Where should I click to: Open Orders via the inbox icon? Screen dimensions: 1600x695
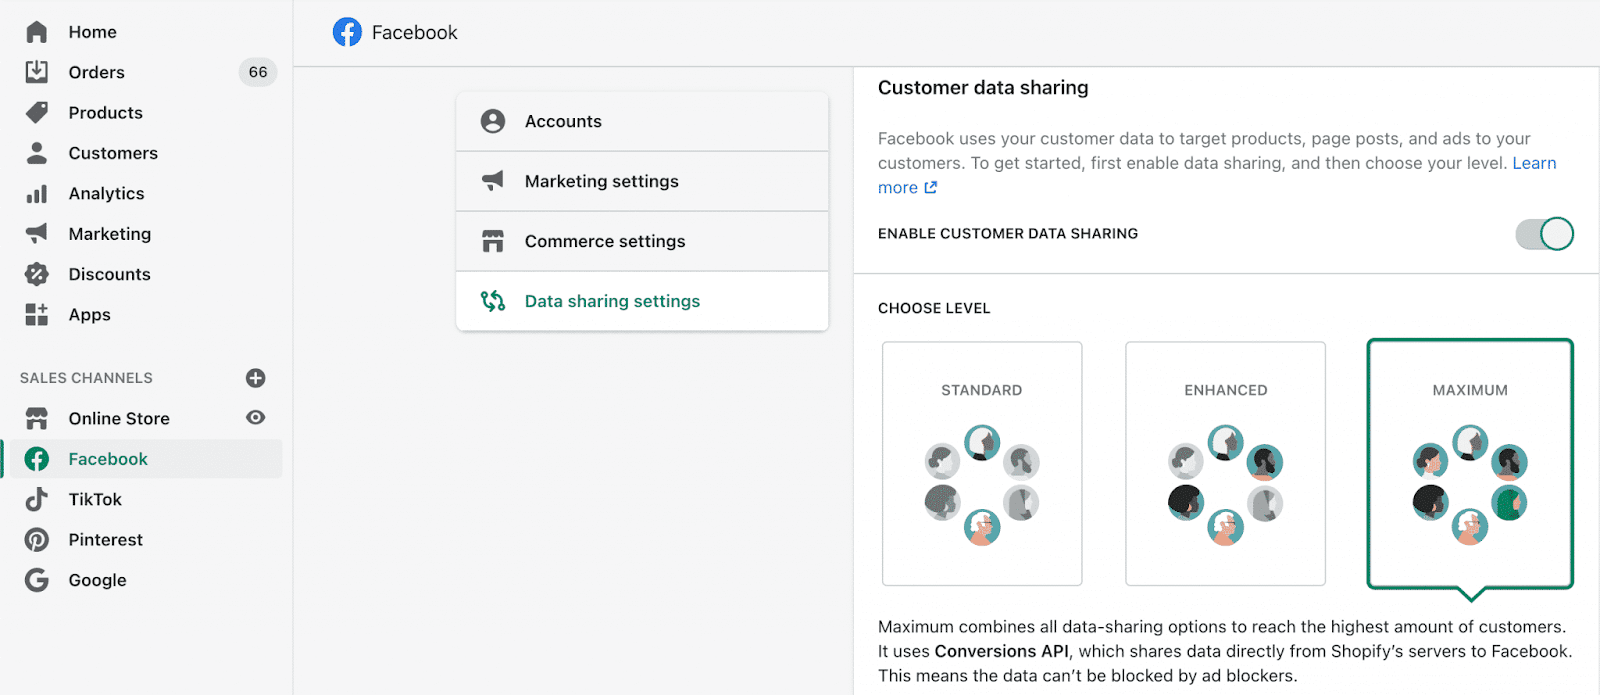click(37, 72)
